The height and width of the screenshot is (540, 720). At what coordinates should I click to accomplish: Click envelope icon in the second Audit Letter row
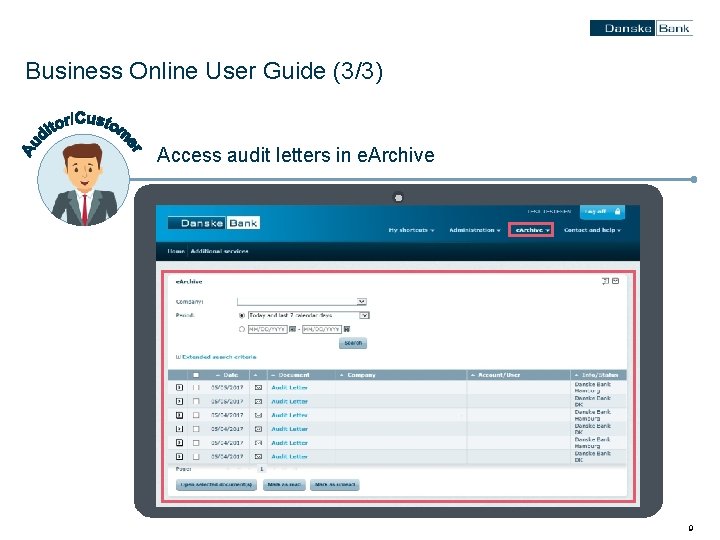[x=259, y=401]
